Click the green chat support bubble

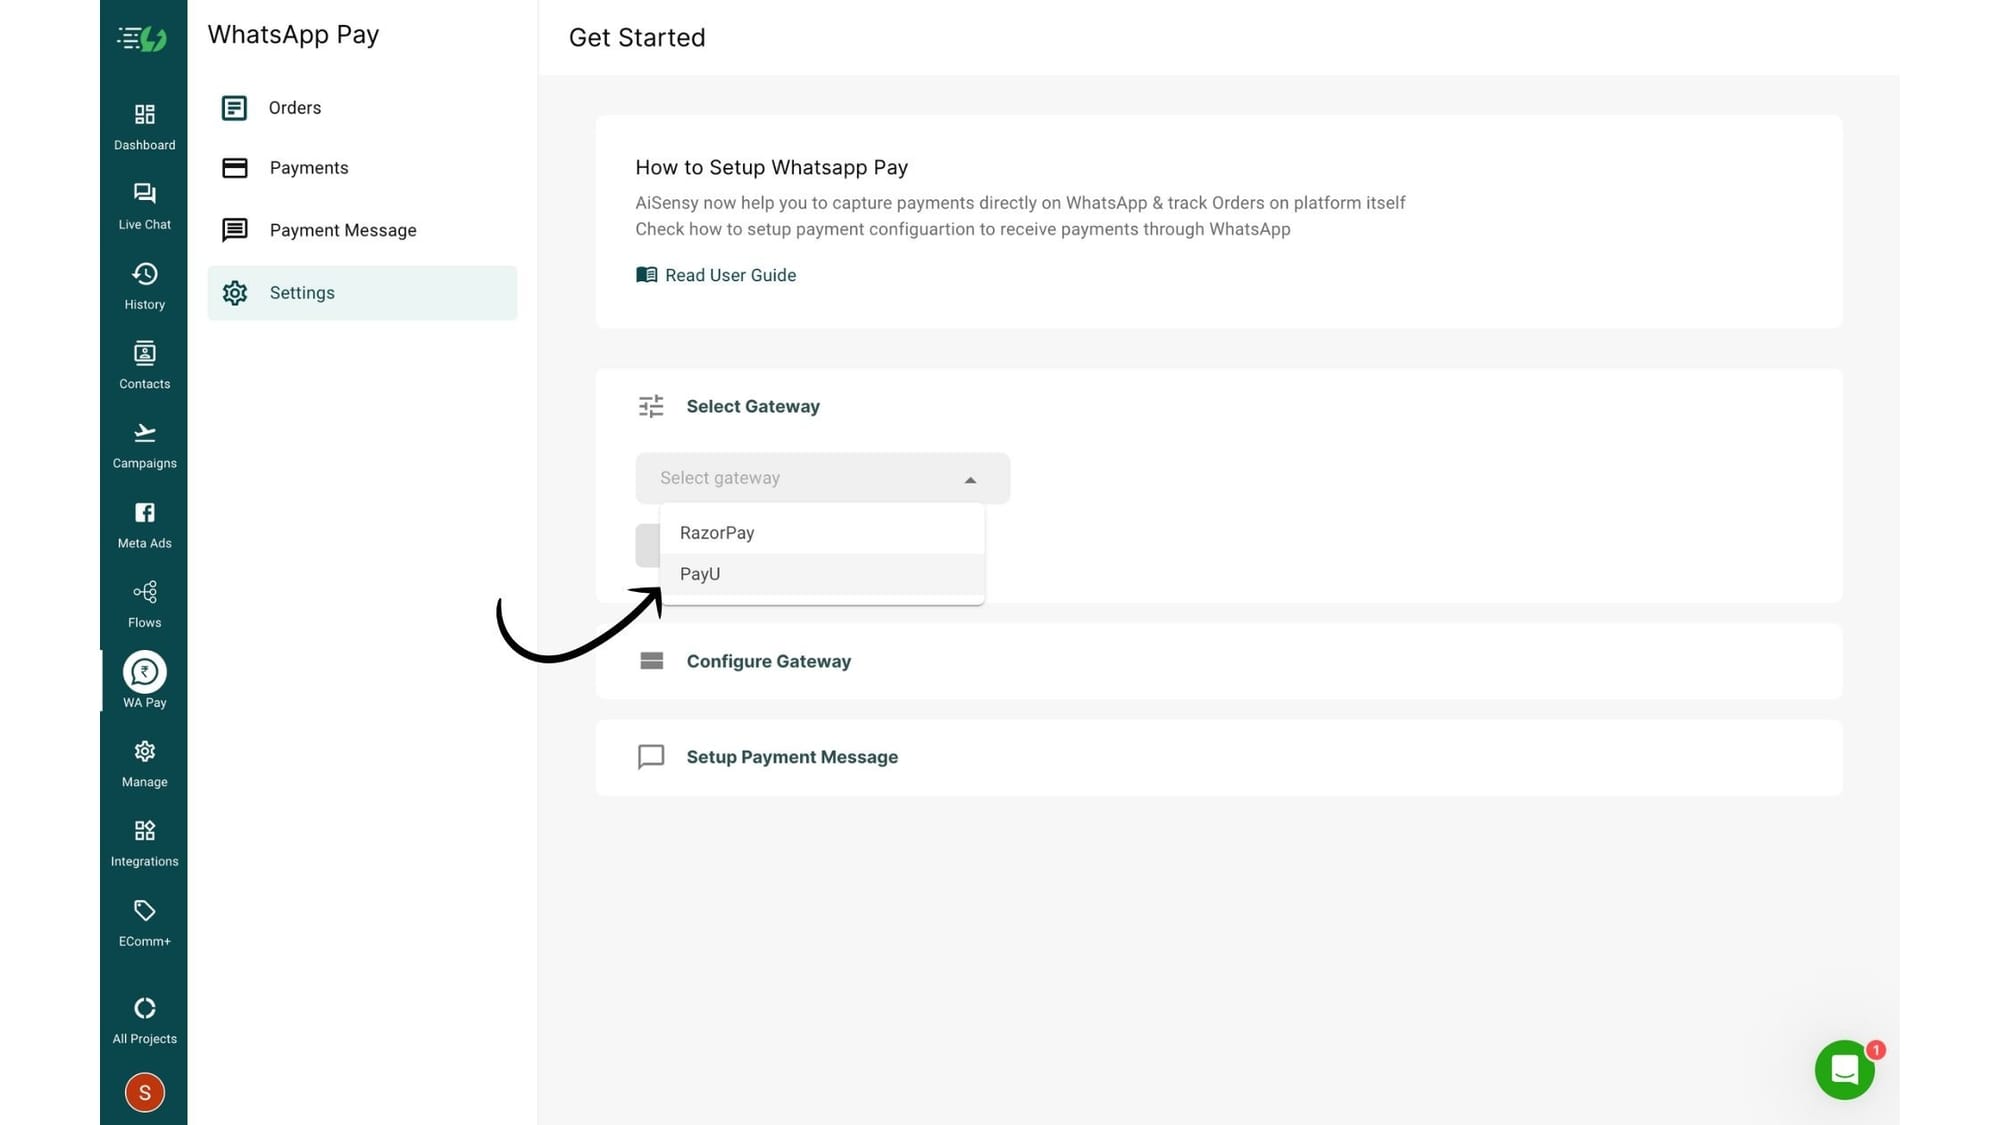tap(1844, 1070)
